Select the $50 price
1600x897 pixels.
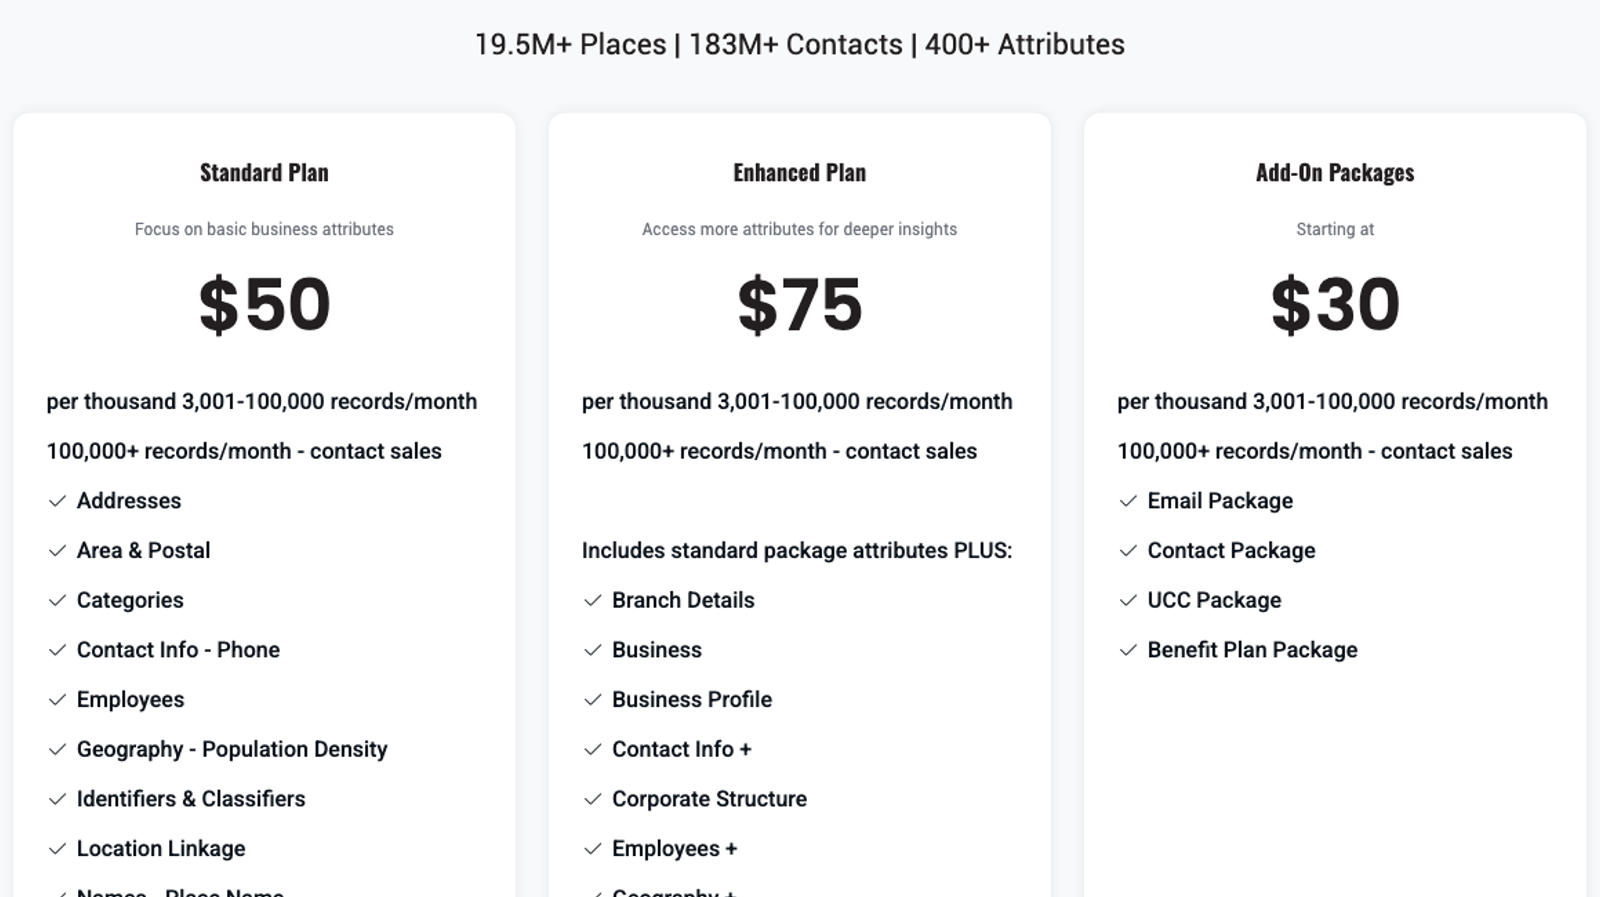point(264,304)
